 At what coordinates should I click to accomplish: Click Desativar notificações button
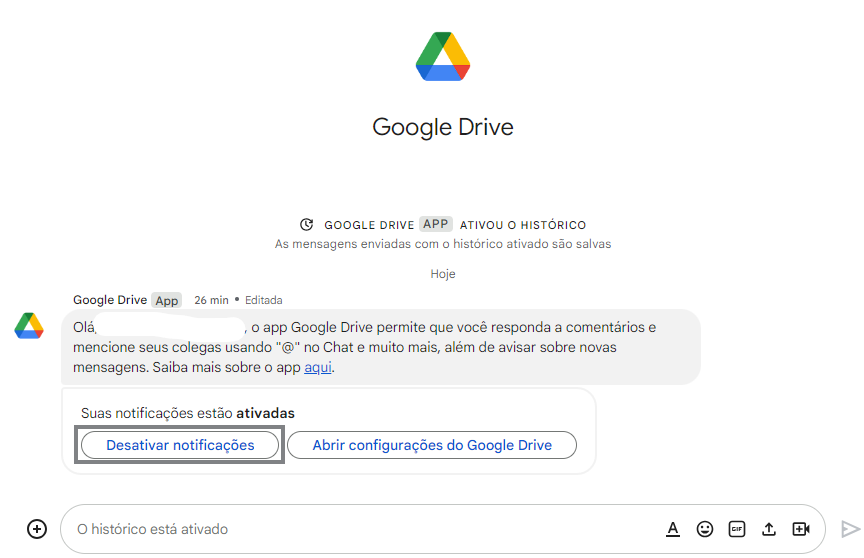click(180, 445)
